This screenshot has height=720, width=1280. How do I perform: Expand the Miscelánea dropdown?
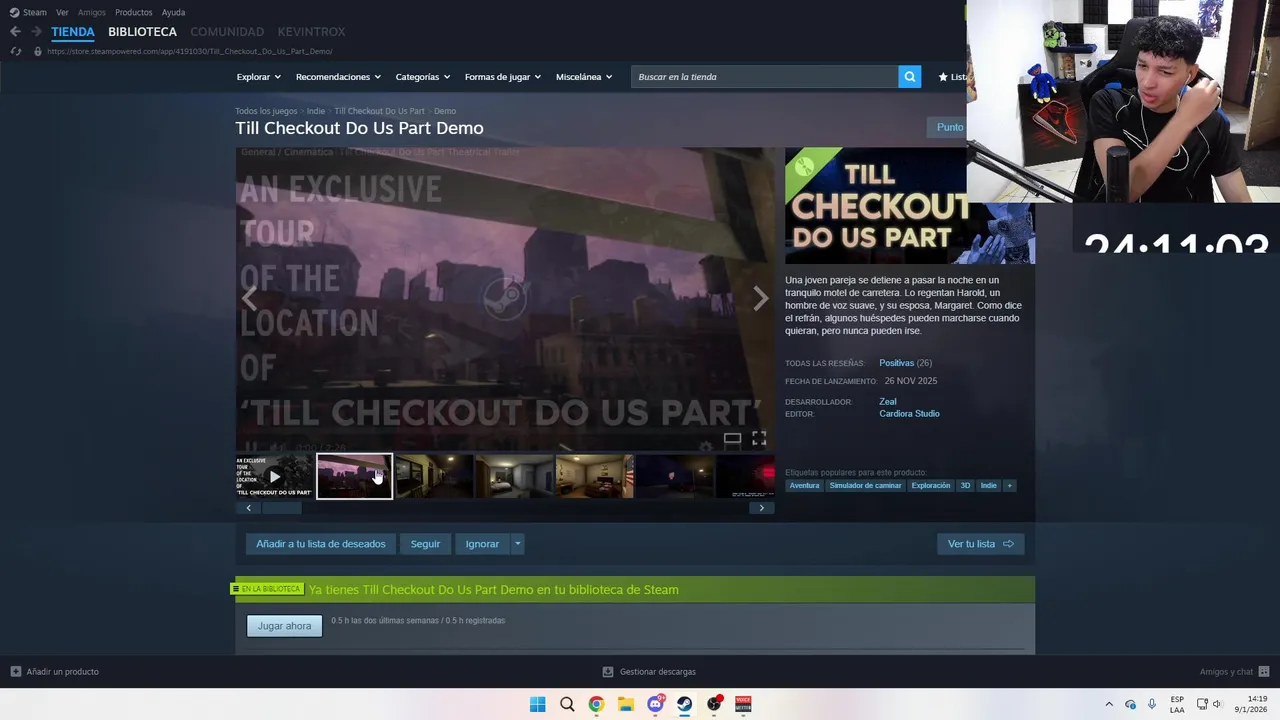click(584, 77)
